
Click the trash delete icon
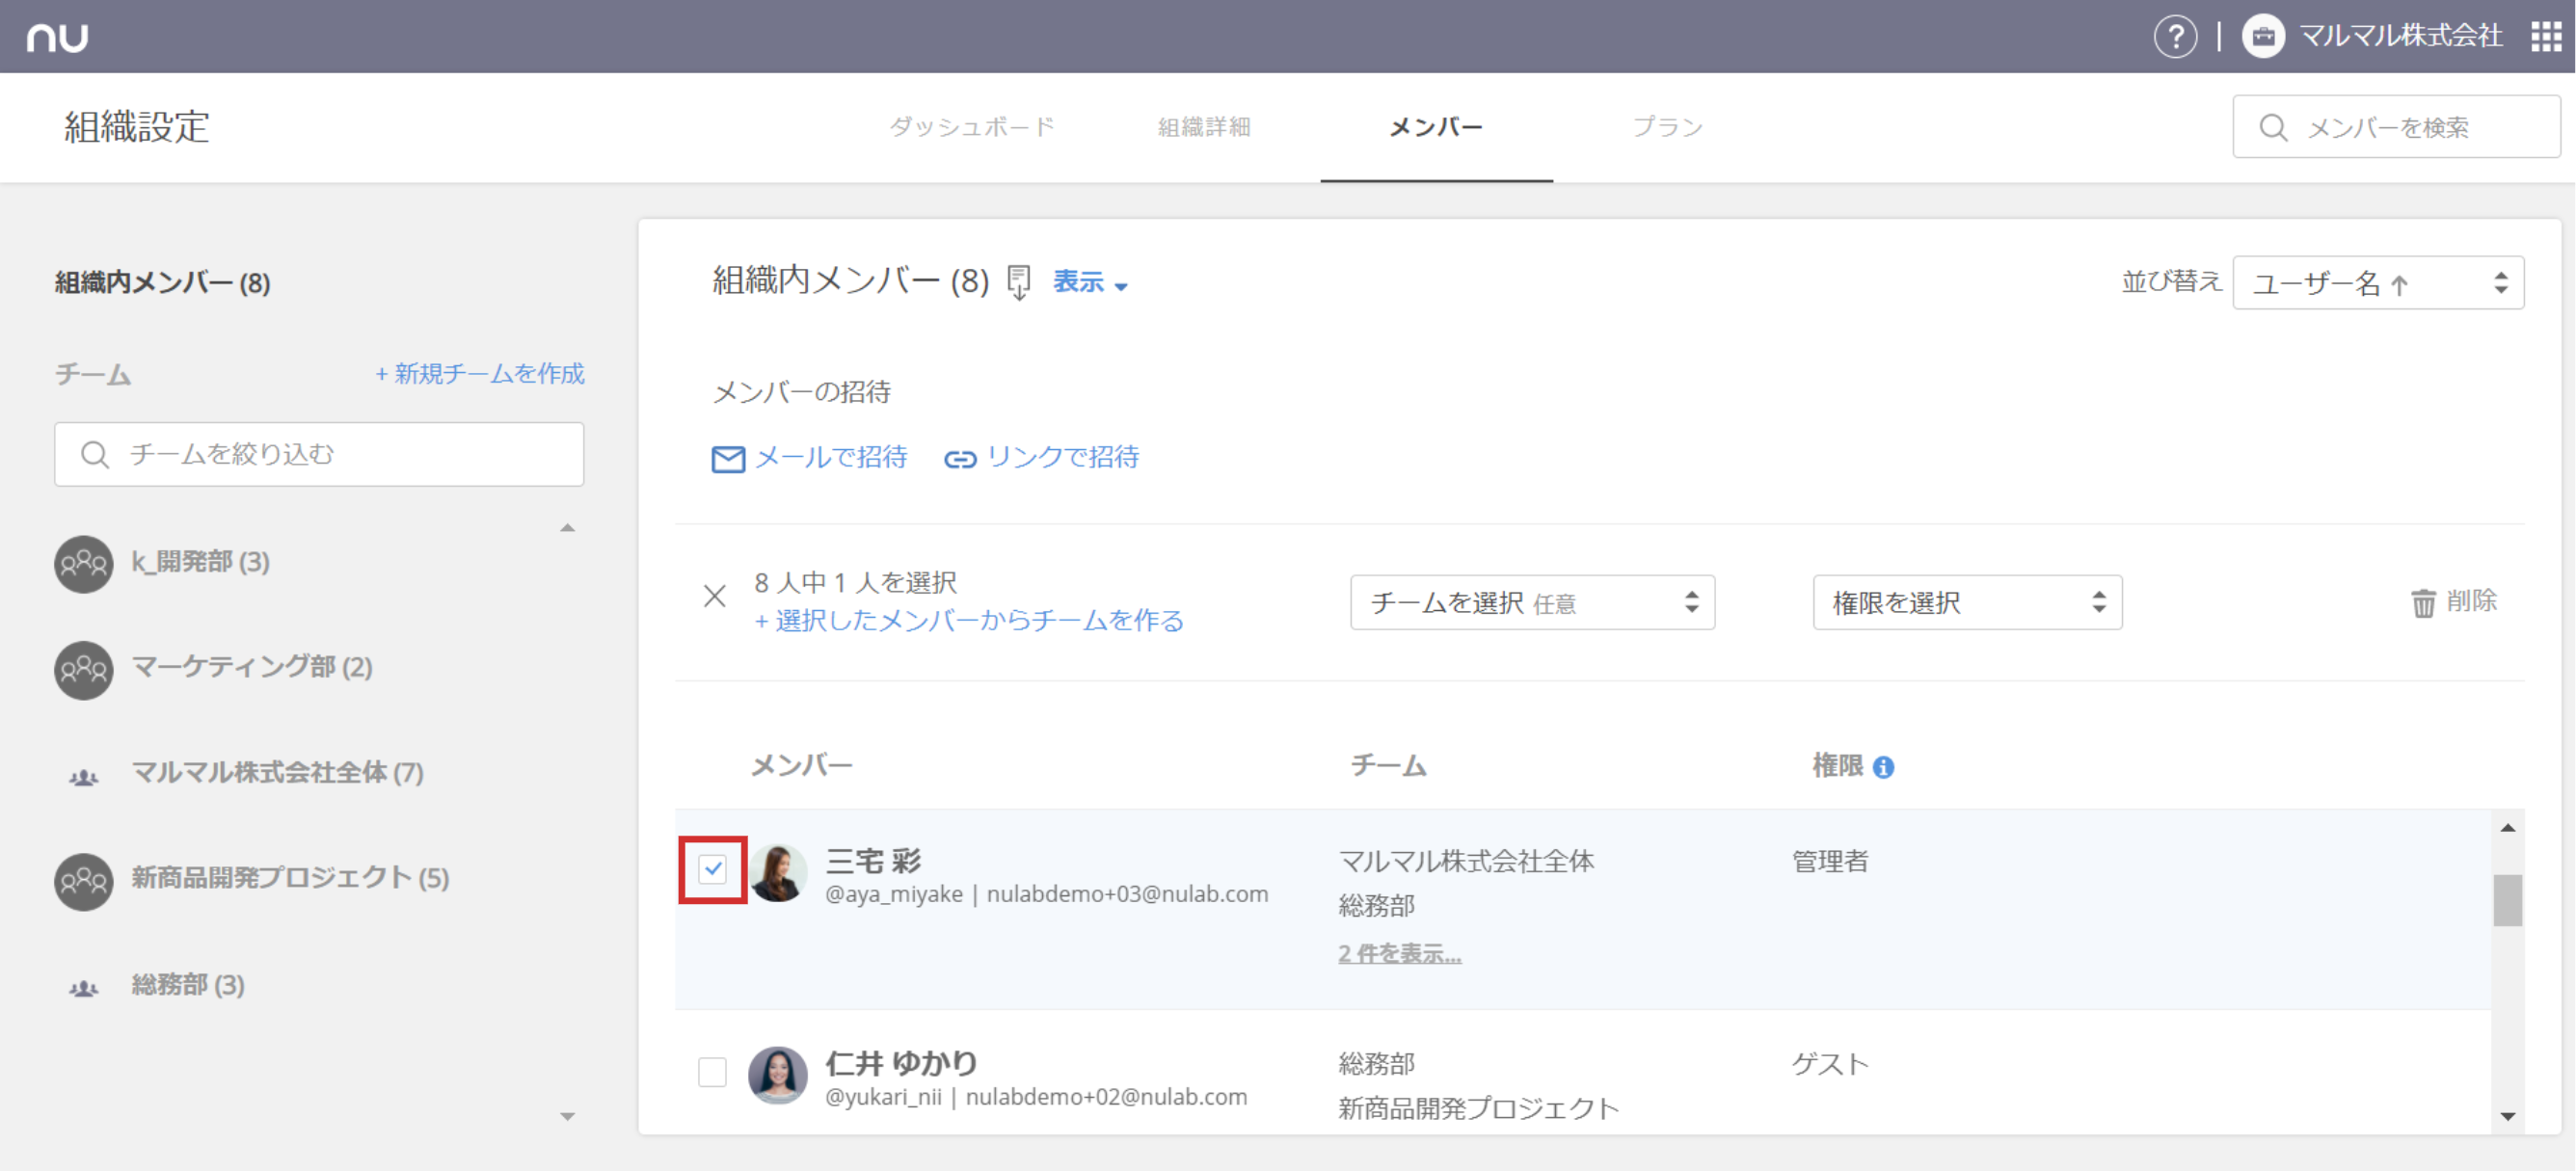point(2423,602)
